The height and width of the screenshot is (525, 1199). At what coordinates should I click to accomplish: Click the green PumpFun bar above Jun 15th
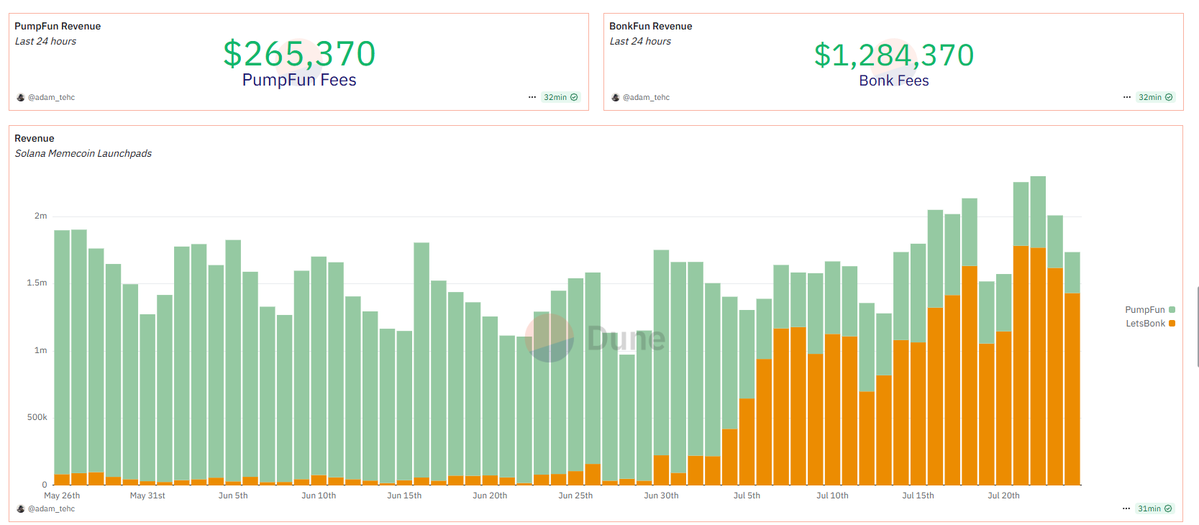click(405, 406)
